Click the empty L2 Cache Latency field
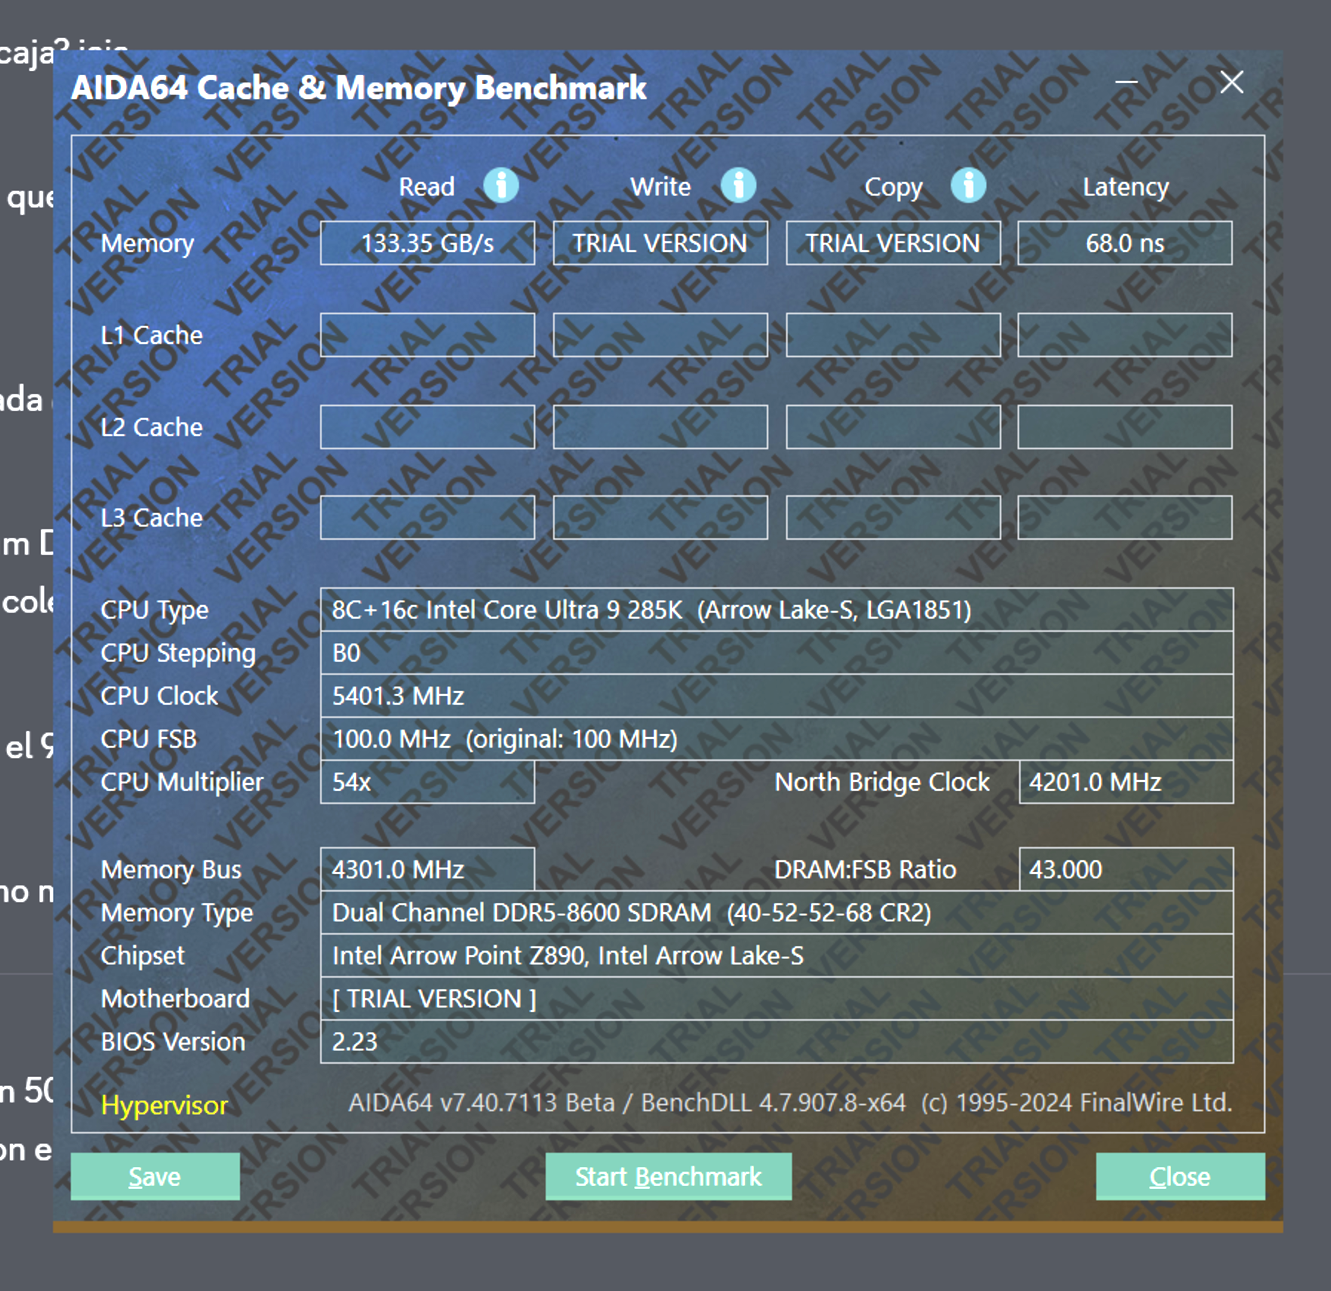This screenshot has width=1331, height=1291. click(1125, 427)
